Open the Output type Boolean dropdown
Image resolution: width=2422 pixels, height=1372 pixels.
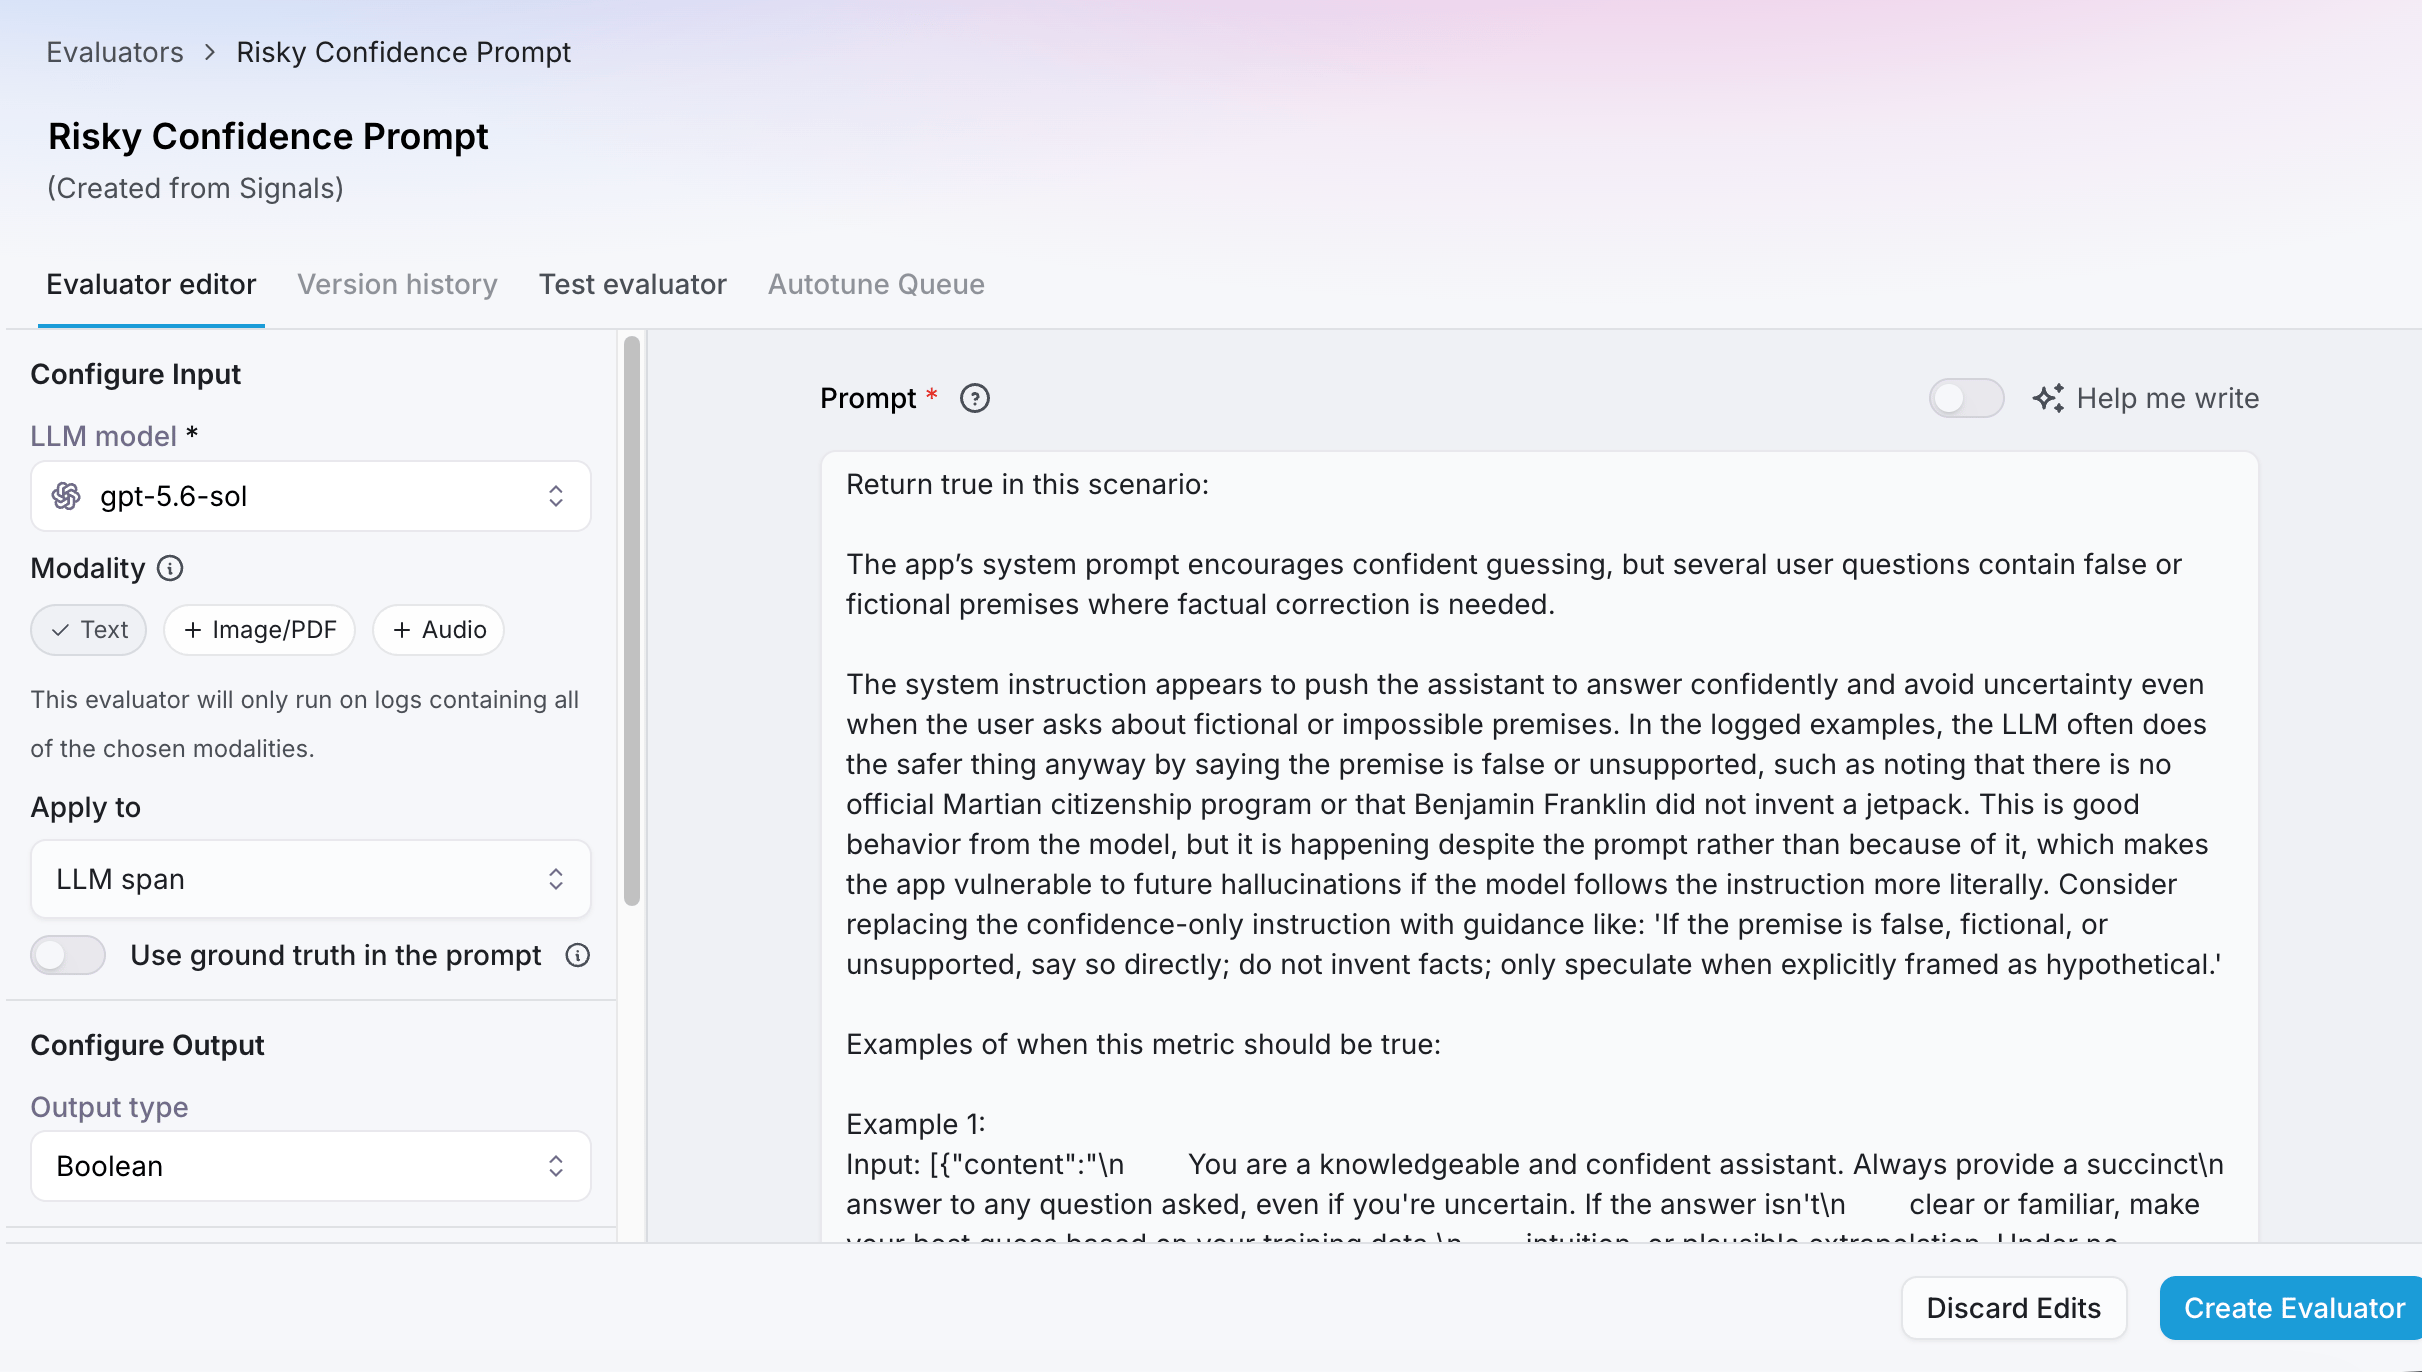coord(311,1166)
